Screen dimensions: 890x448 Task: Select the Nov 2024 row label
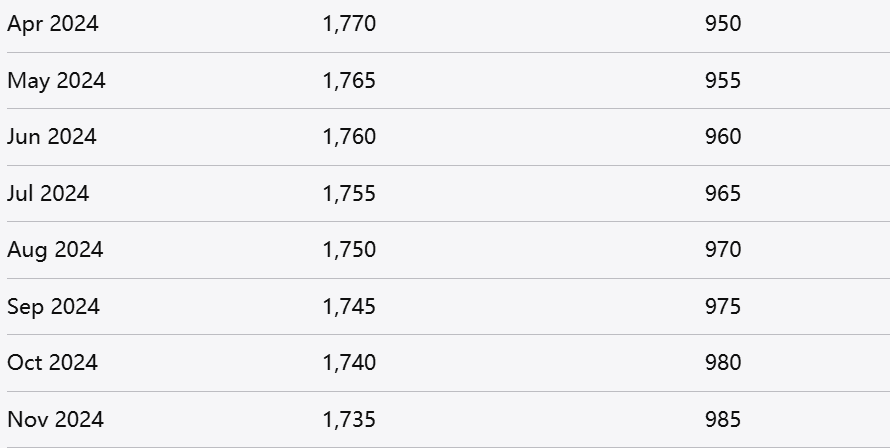(55, 419)
